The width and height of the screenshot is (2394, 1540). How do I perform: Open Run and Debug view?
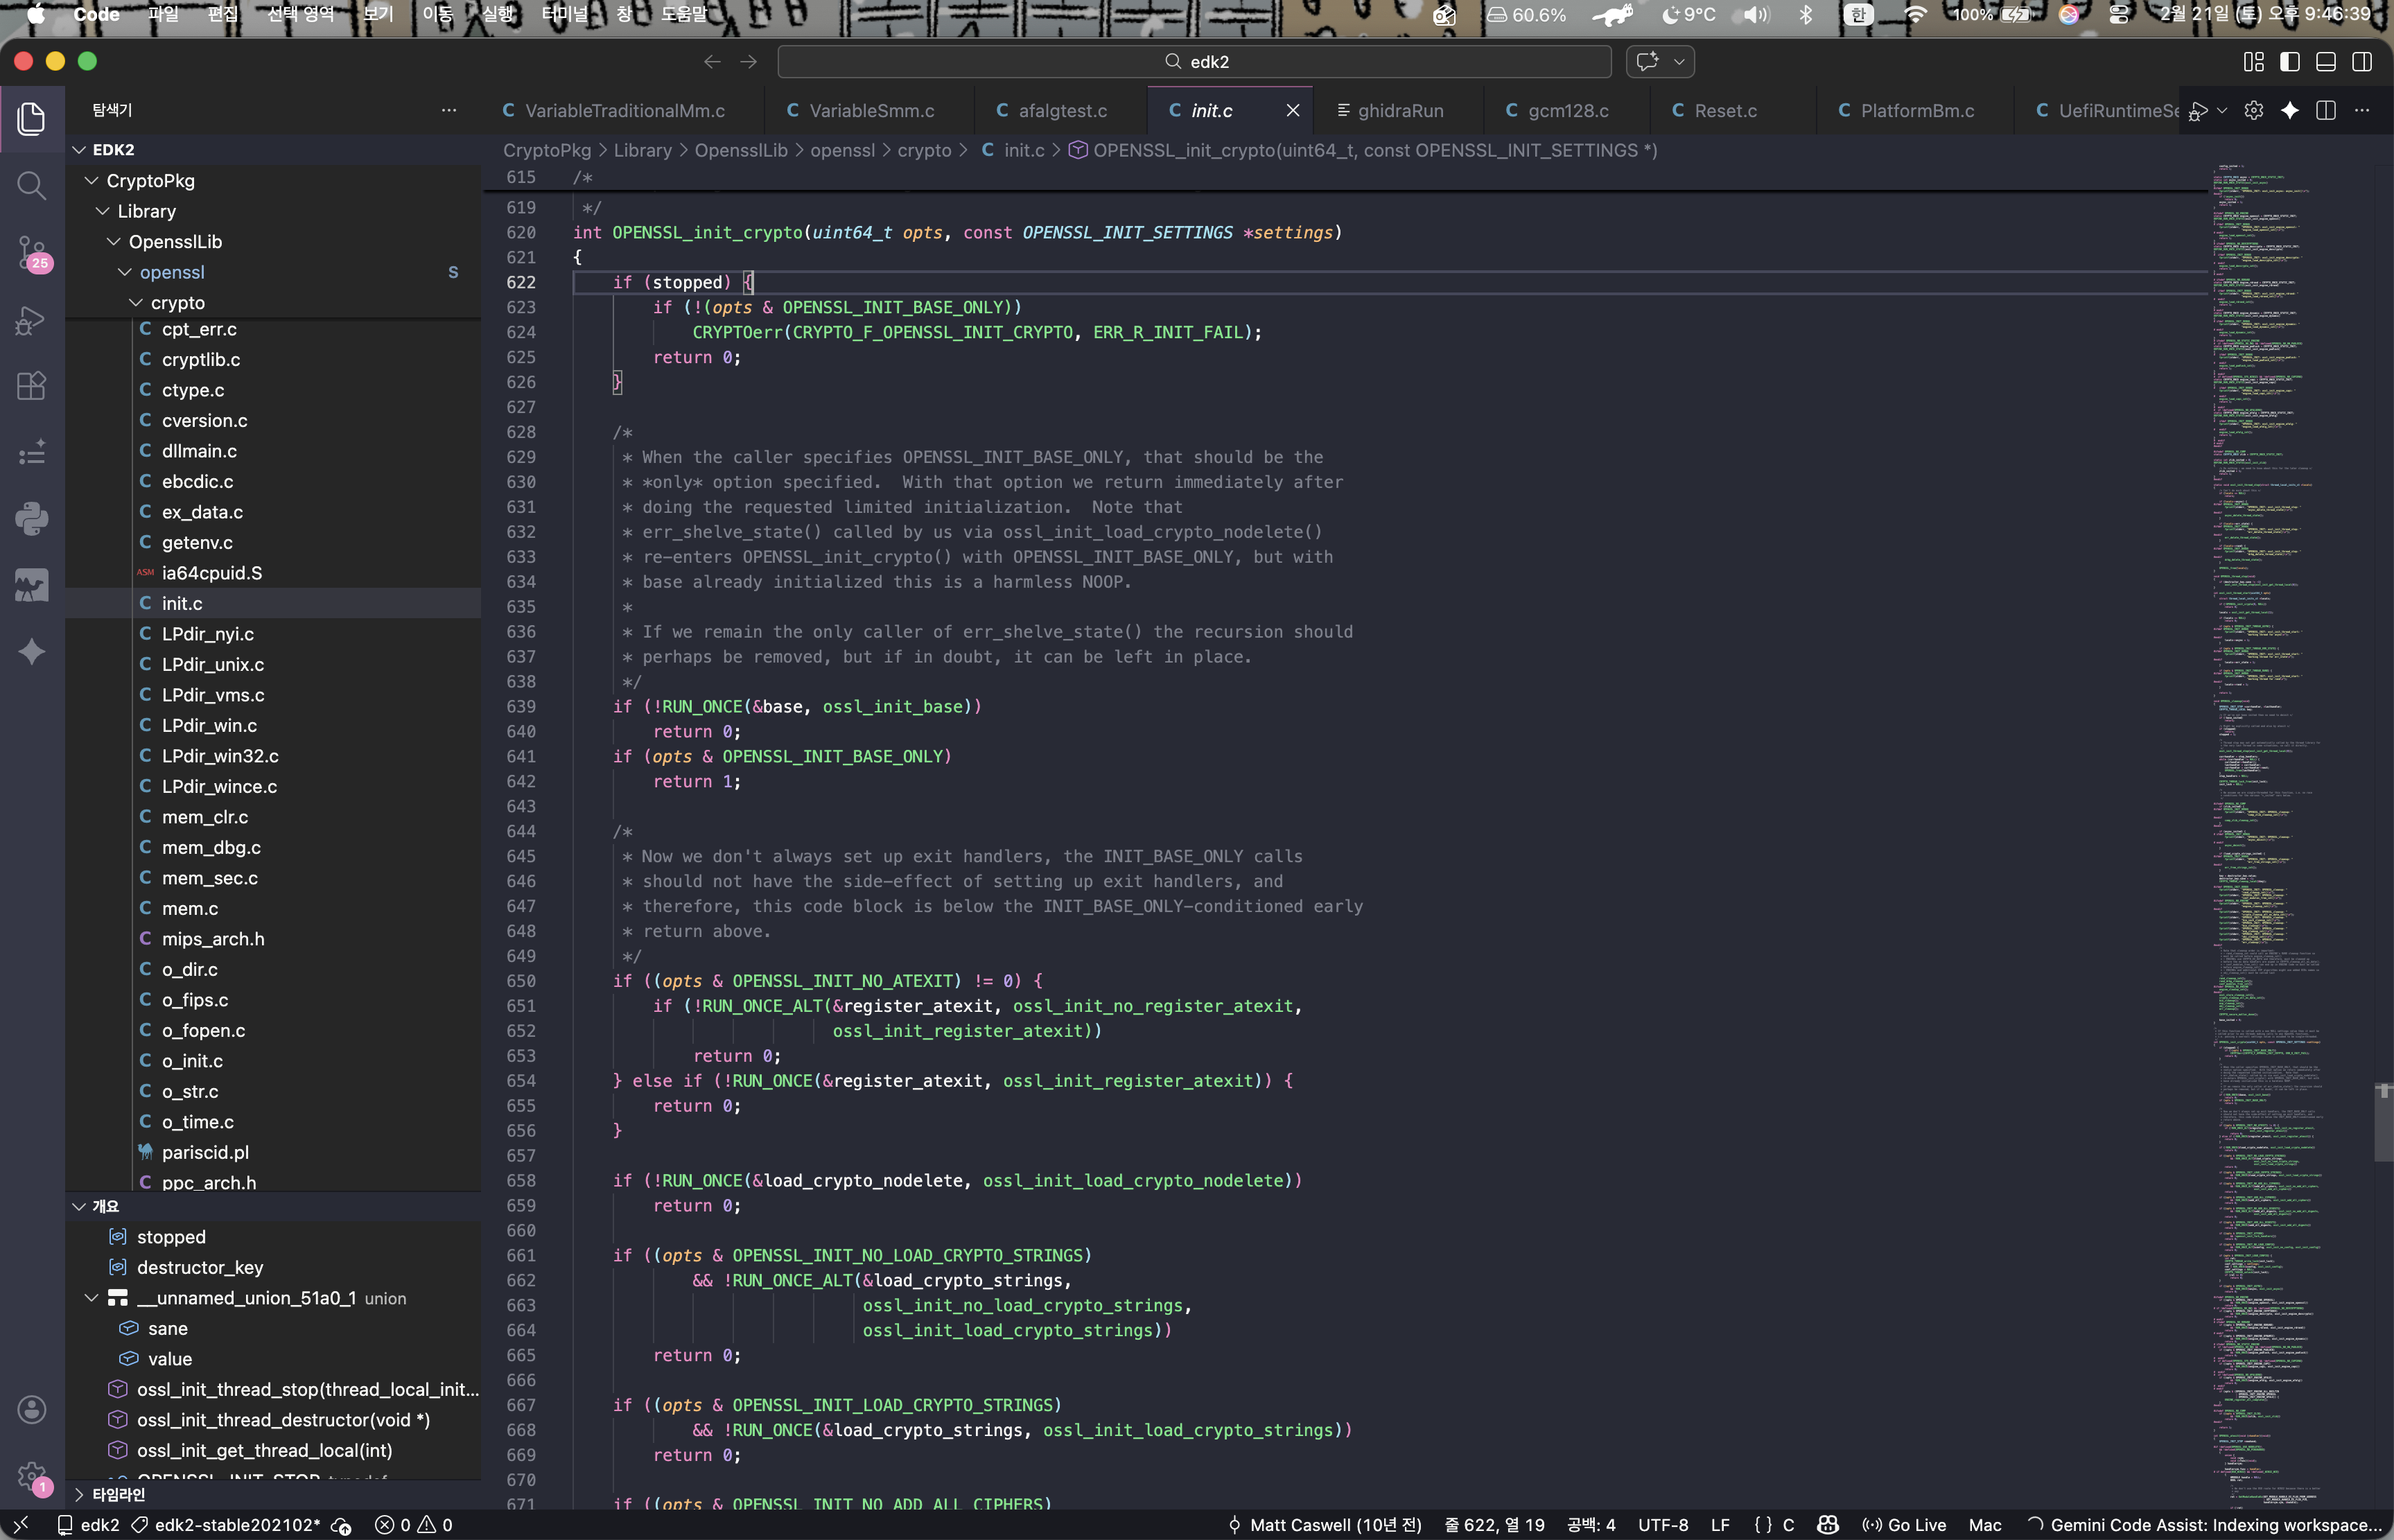point(31,320)
